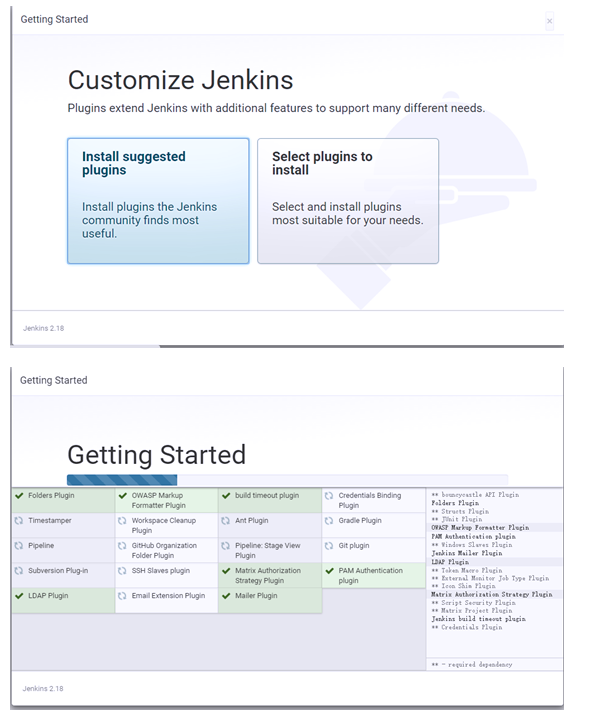Click Matrix Project Plugin log line
Image resolution: width=610 pixels, height=715 pixels.
click(472, 611)
